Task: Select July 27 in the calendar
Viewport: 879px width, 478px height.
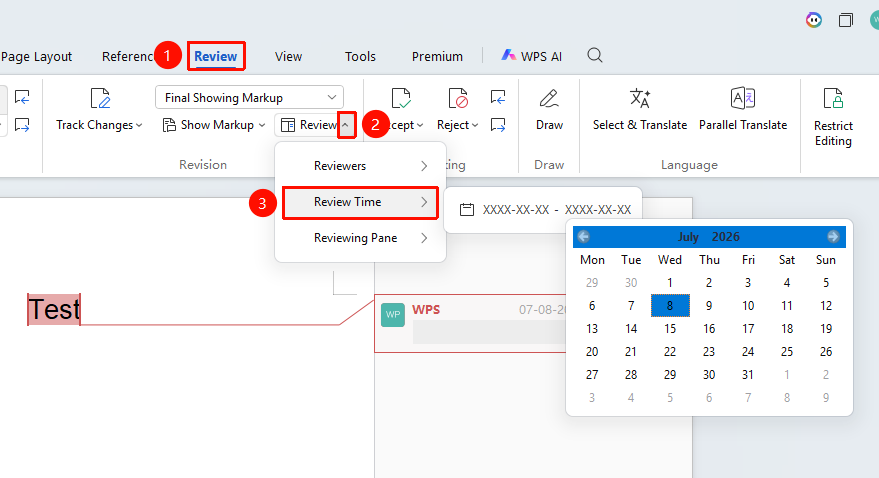Action: point(592,375)
